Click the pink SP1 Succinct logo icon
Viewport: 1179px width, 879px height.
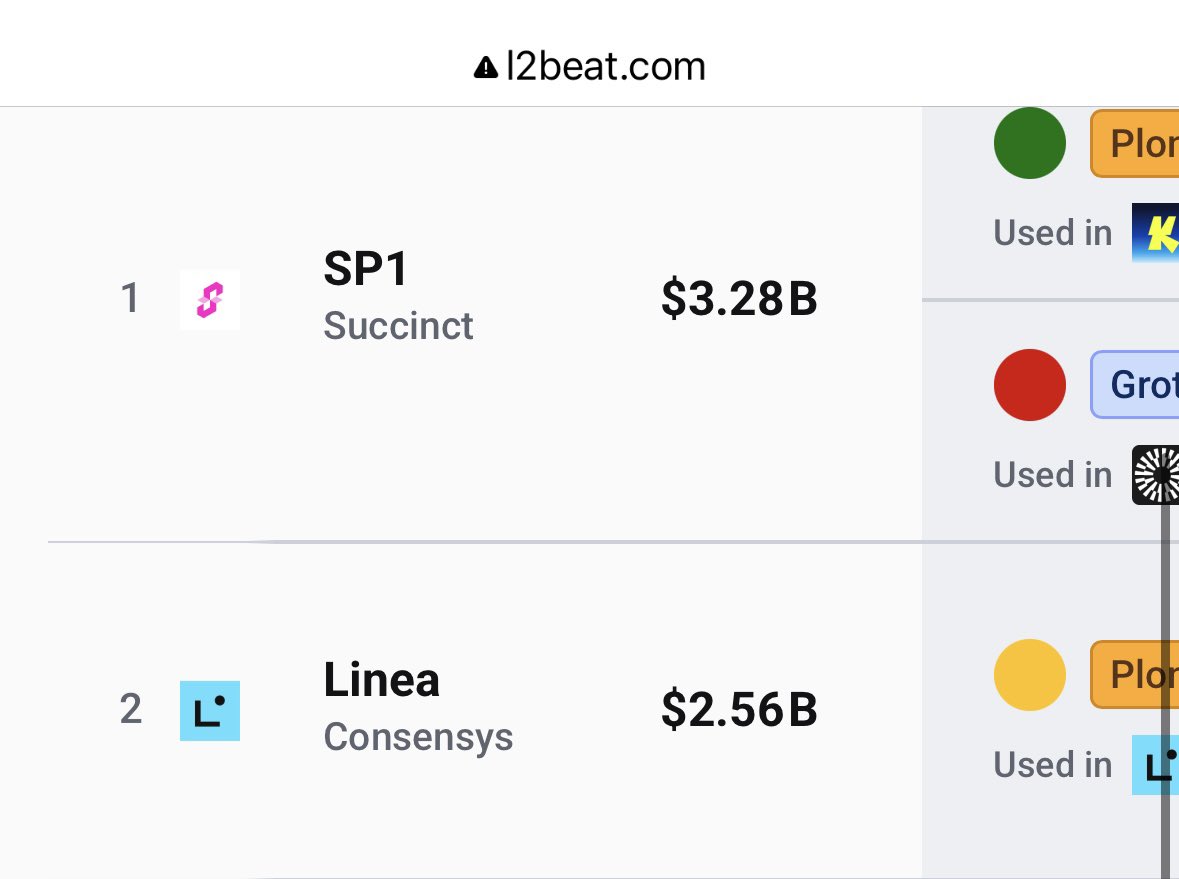click(x=210, y=299)
